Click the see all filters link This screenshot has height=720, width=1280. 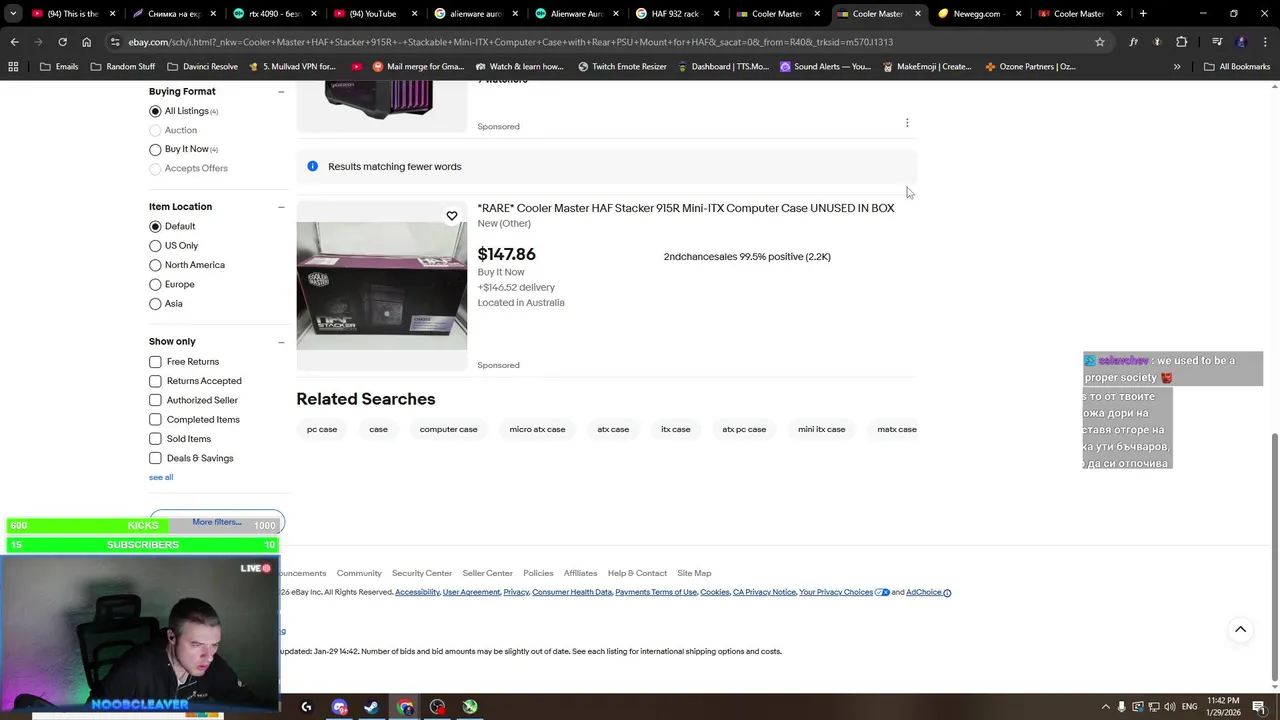tap(161, 478)
